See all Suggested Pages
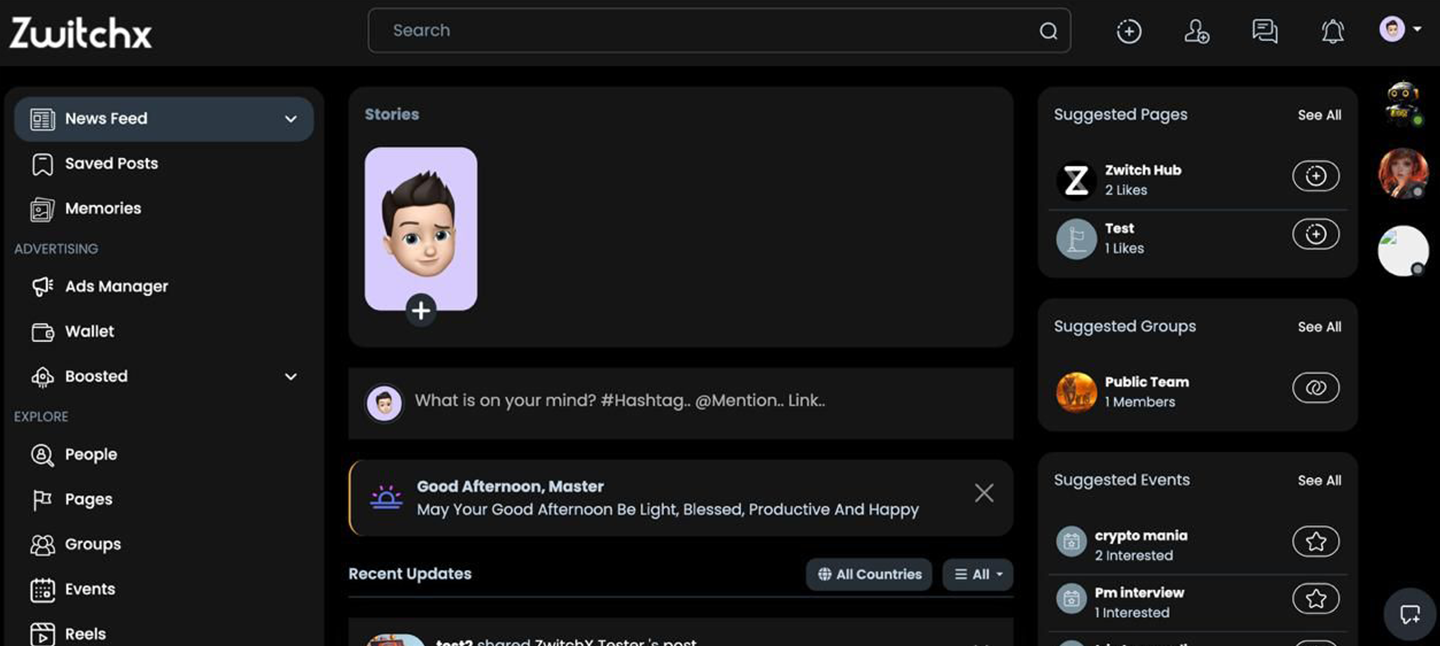 pos(1319,115)
